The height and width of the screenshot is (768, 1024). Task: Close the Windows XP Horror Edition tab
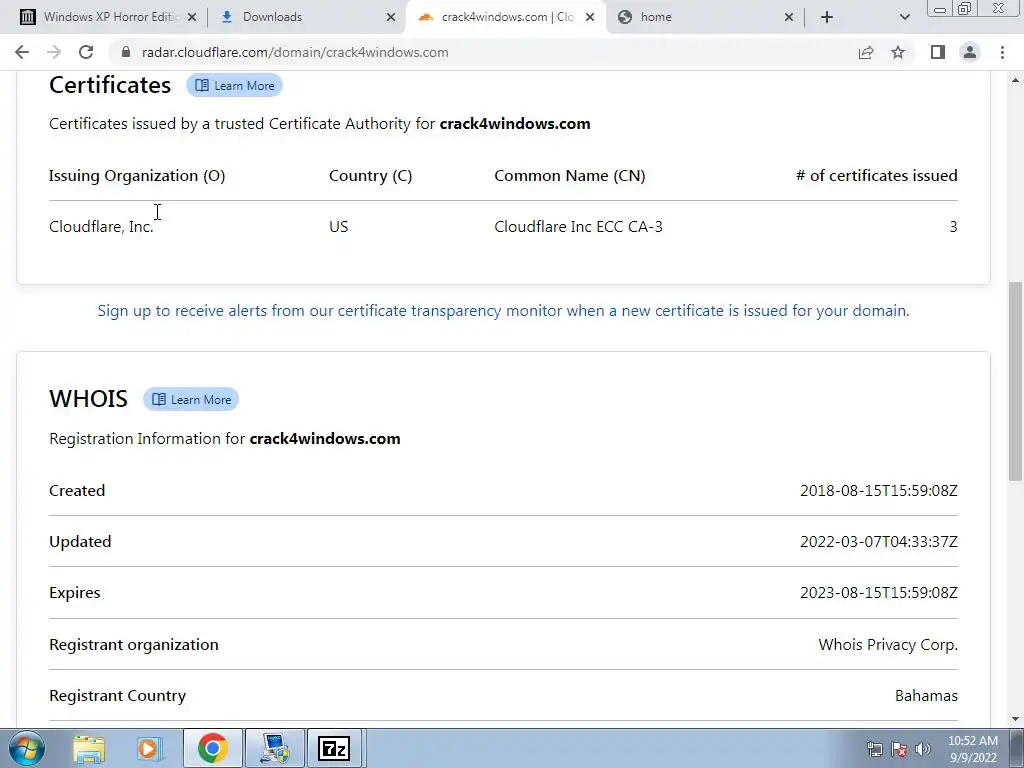192,18
